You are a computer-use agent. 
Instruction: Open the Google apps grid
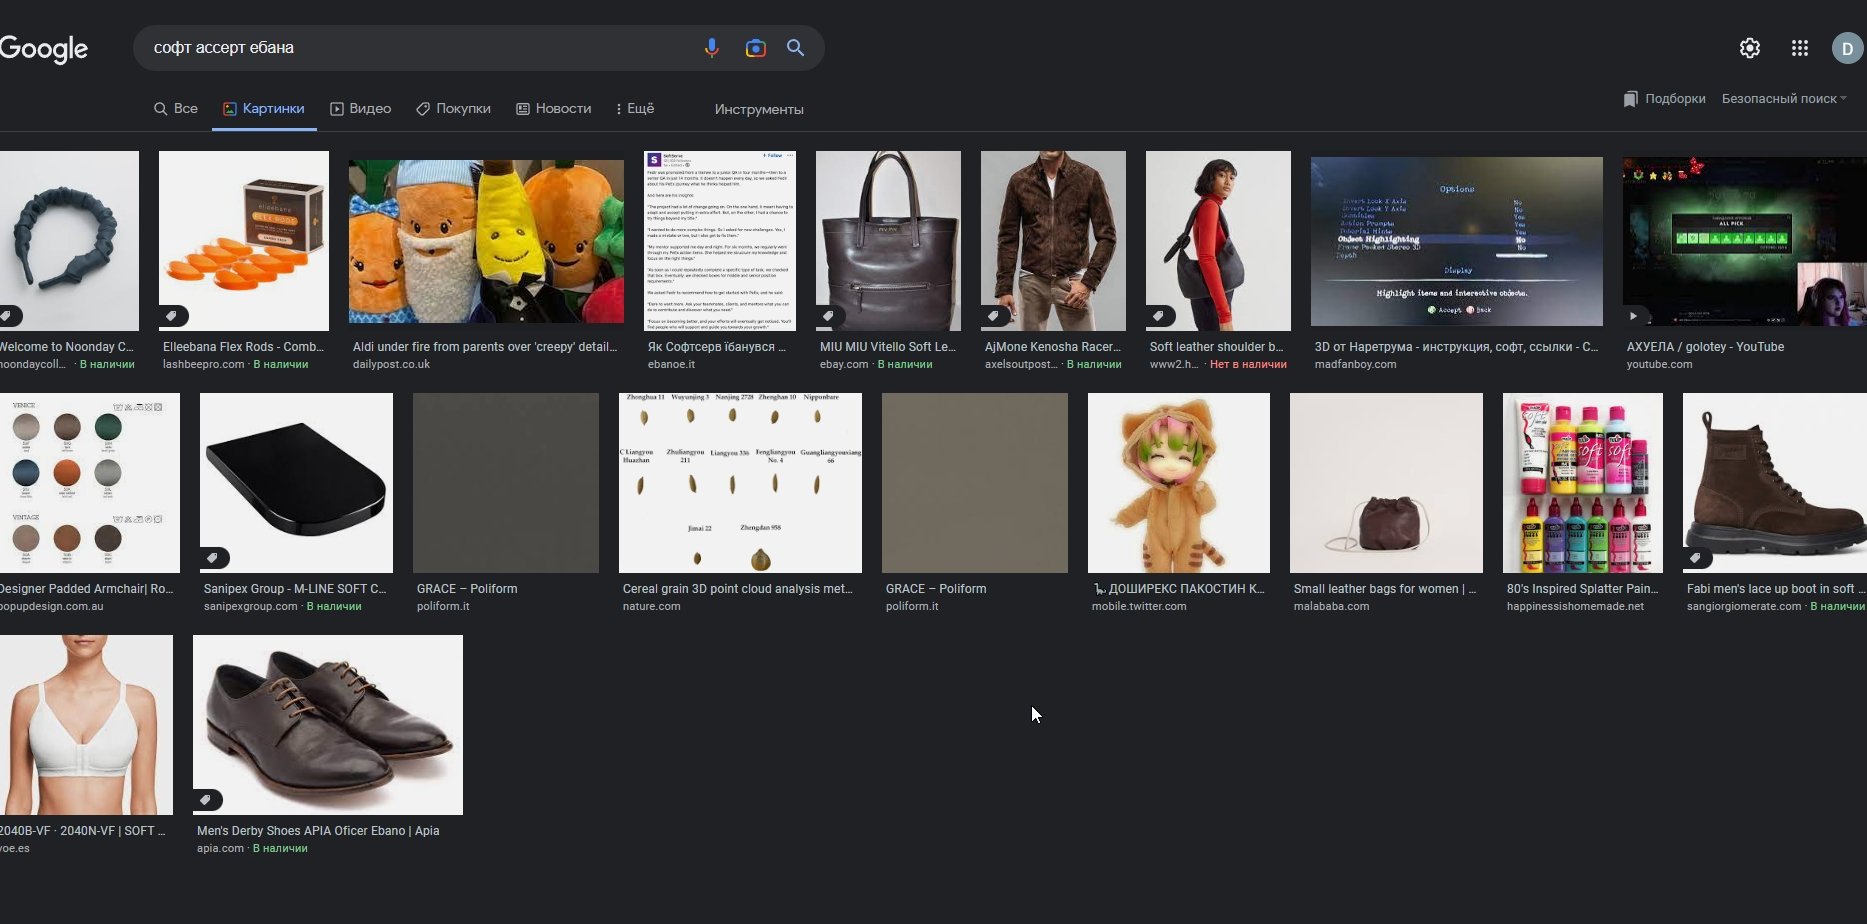[x=1799, y=48]
